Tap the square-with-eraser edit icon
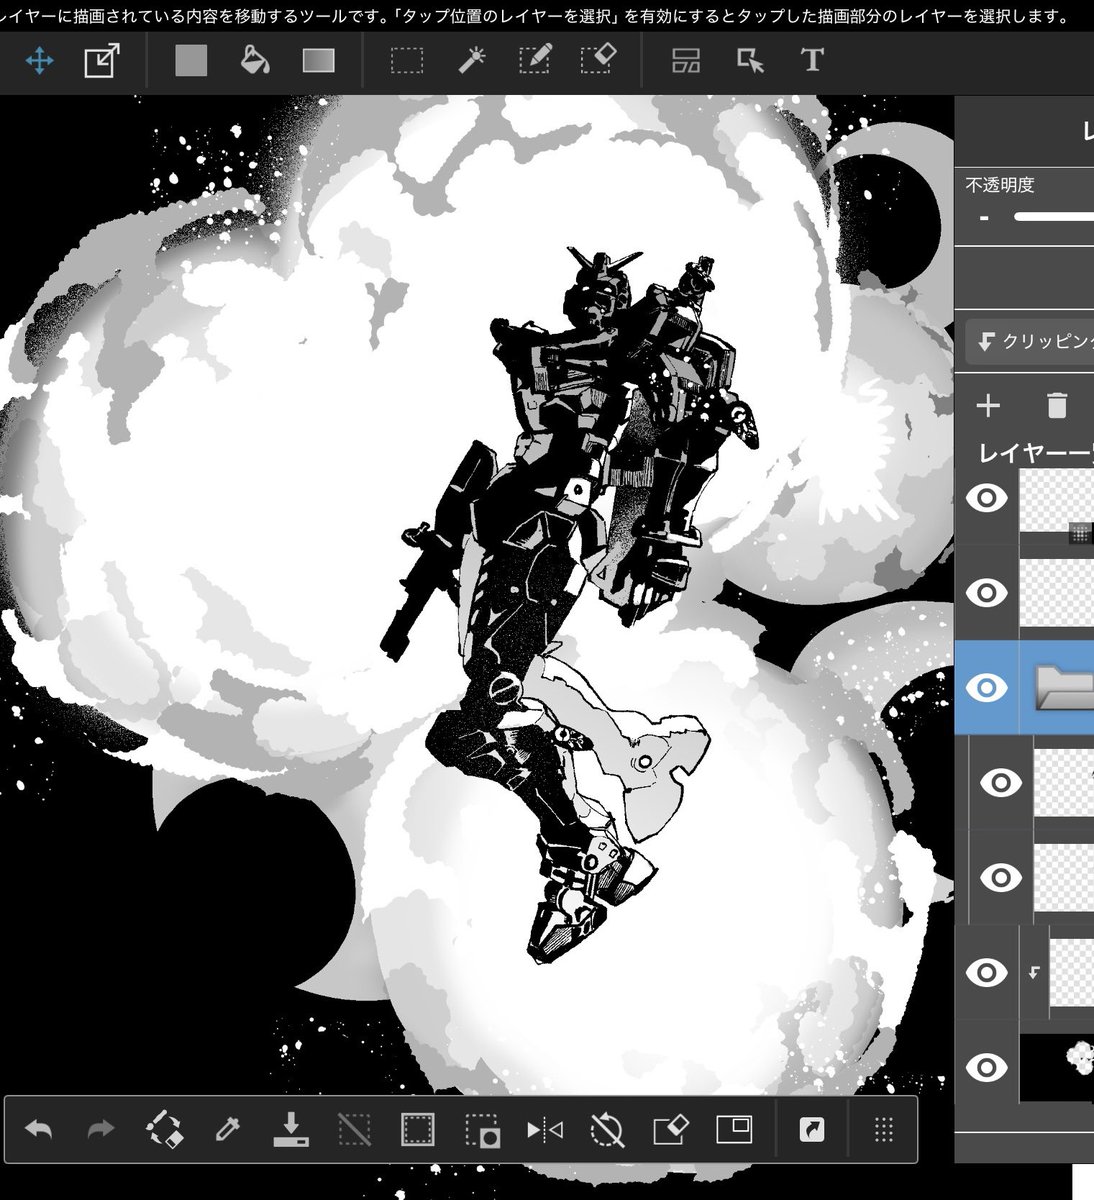Screen dimensions: 1094x1200 pyautogui.click(x=670, y=1130)
